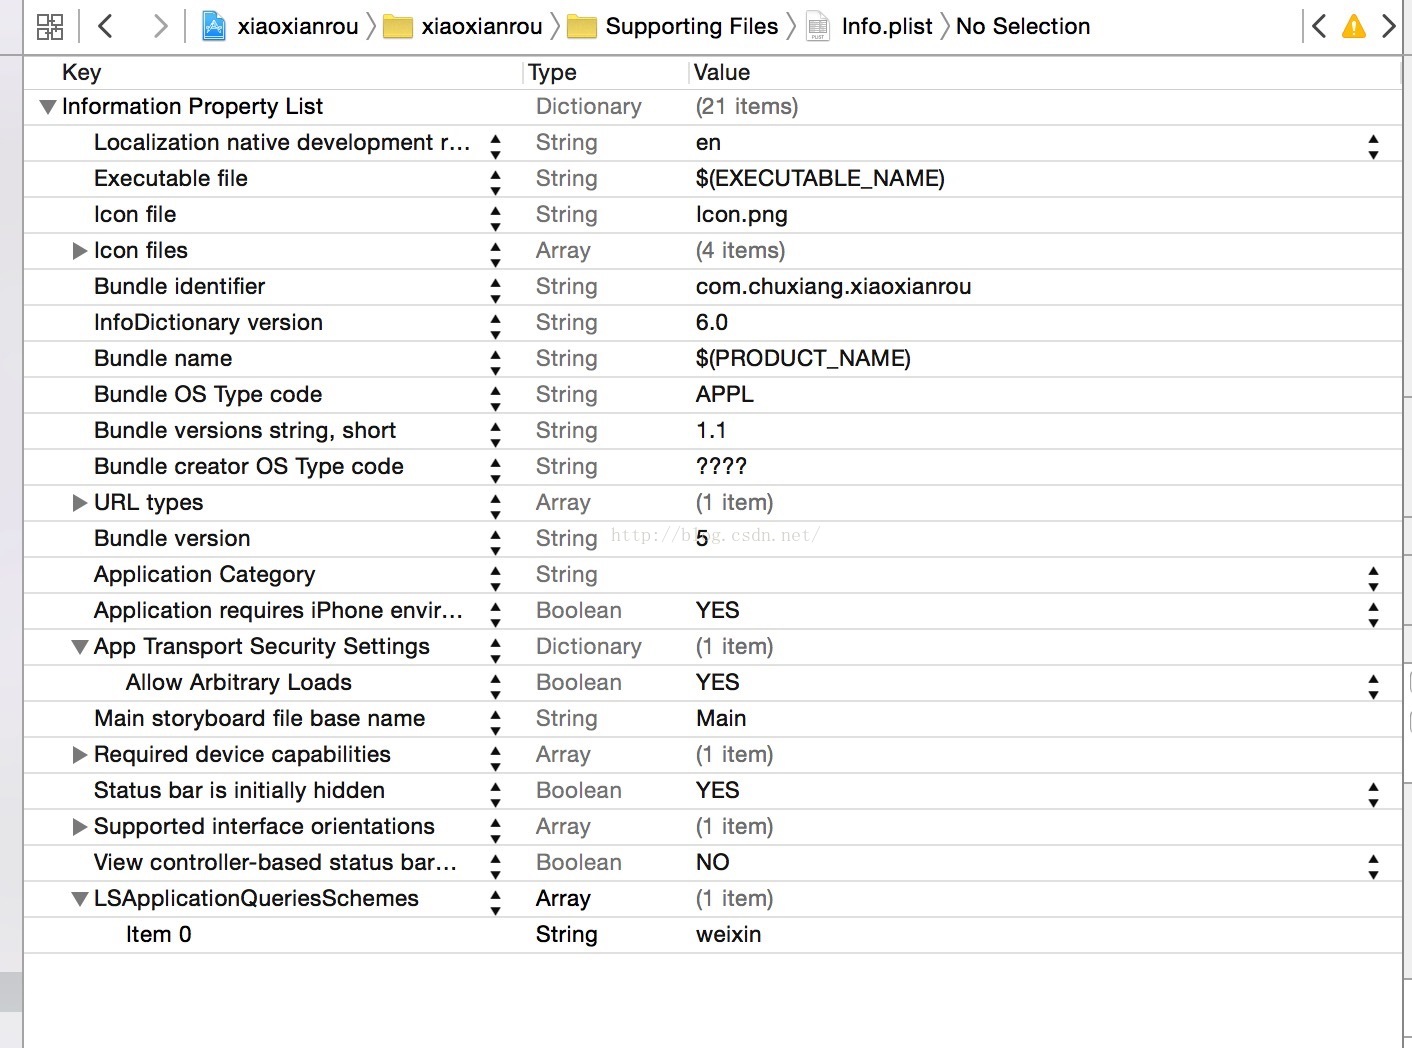Screen dimensions: 1412x1048
Task: Select the ???? creator code value
Action: (x=721, y=467)
